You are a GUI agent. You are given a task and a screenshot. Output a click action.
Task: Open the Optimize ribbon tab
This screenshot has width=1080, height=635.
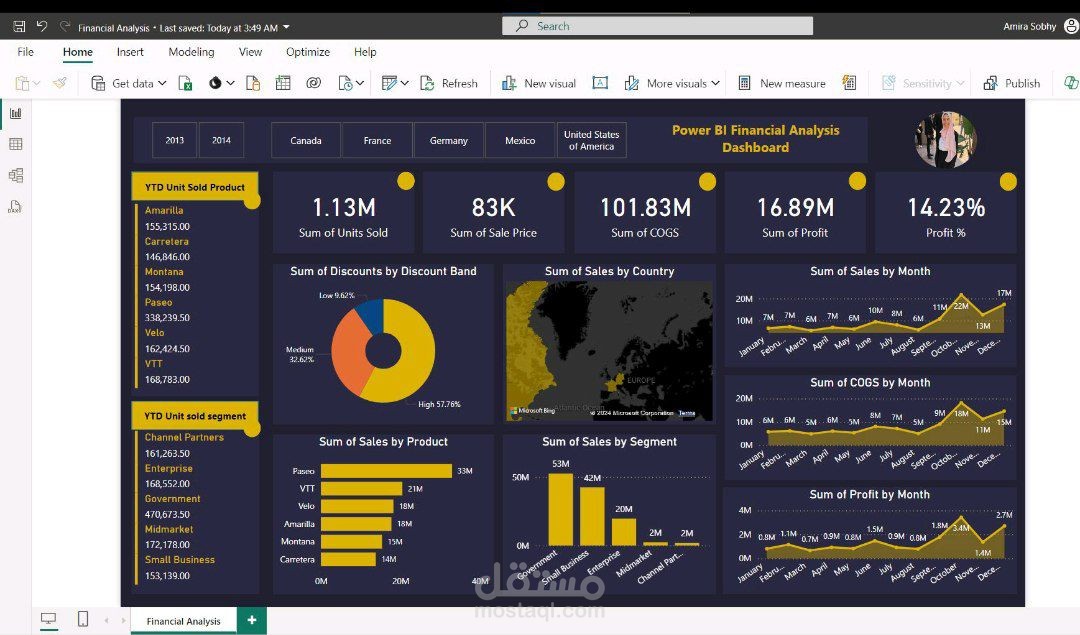[x=308, y=52]
